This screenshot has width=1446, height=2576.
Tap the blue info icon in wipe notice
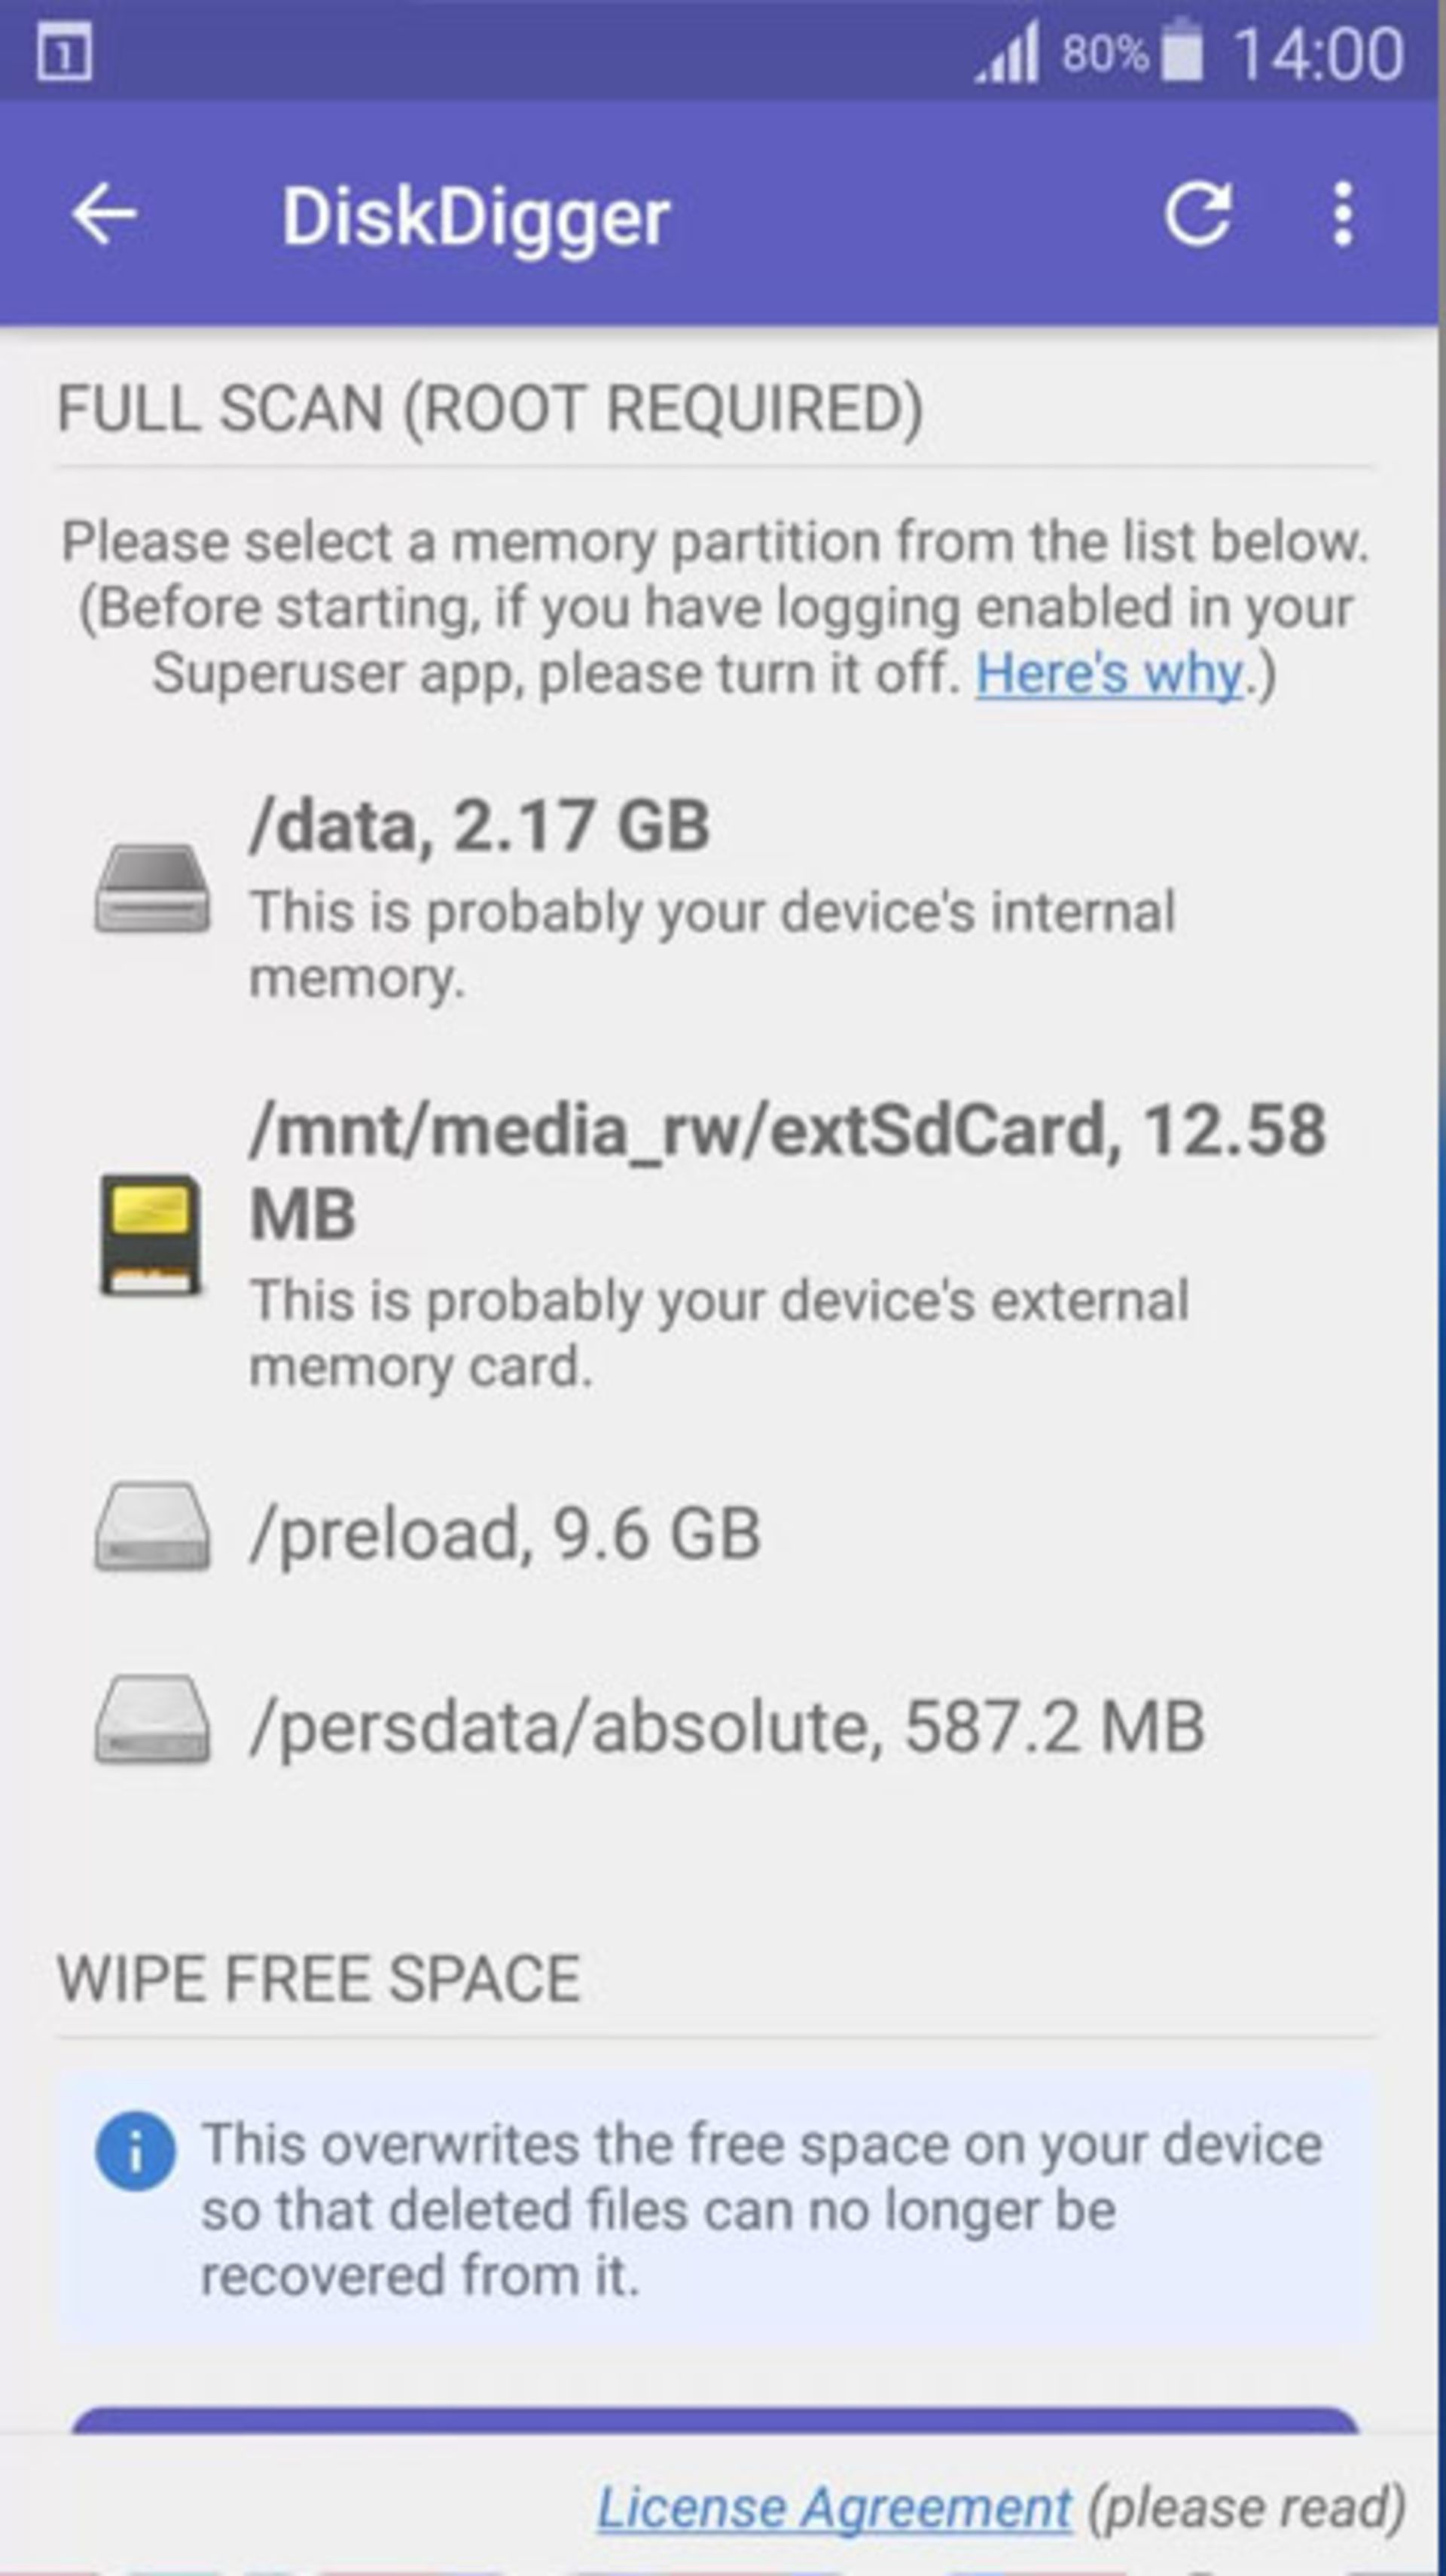click(135, 2151)
